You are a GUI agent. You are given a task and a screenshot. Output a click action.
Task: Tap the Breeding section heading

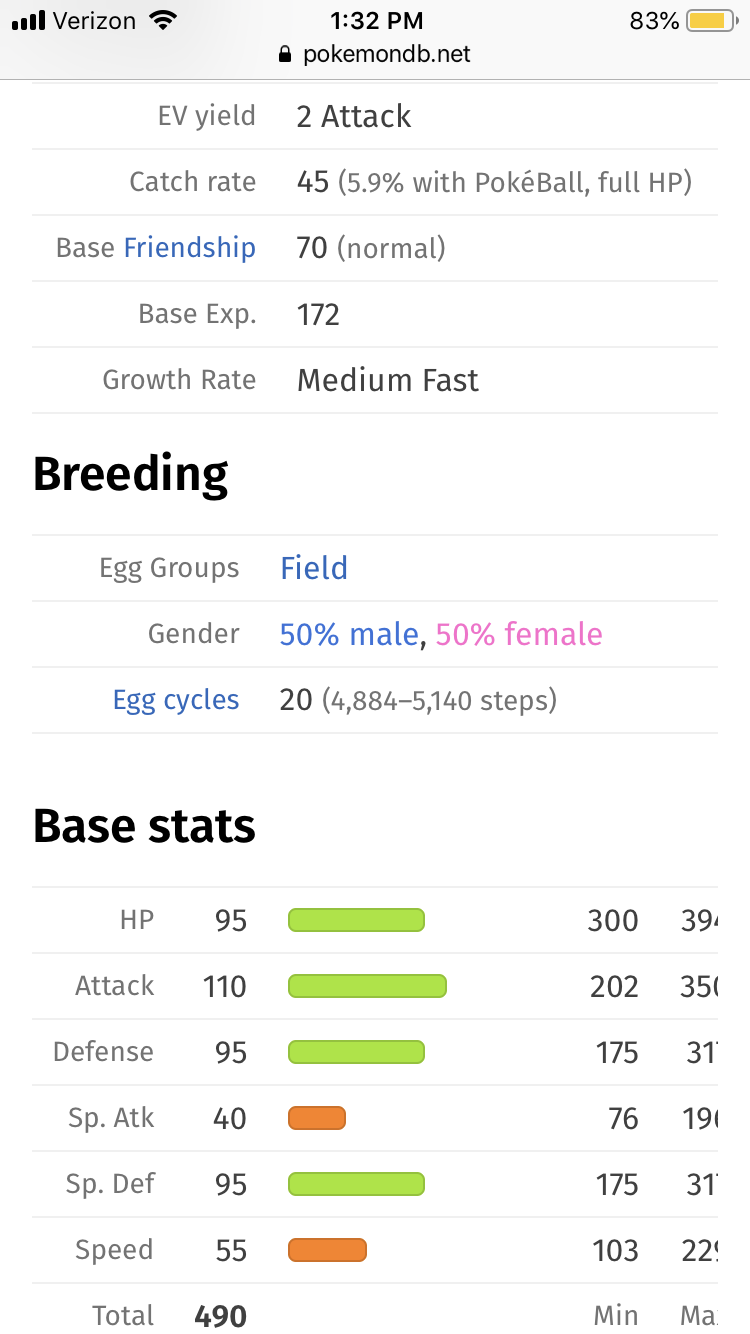point(131,475)
